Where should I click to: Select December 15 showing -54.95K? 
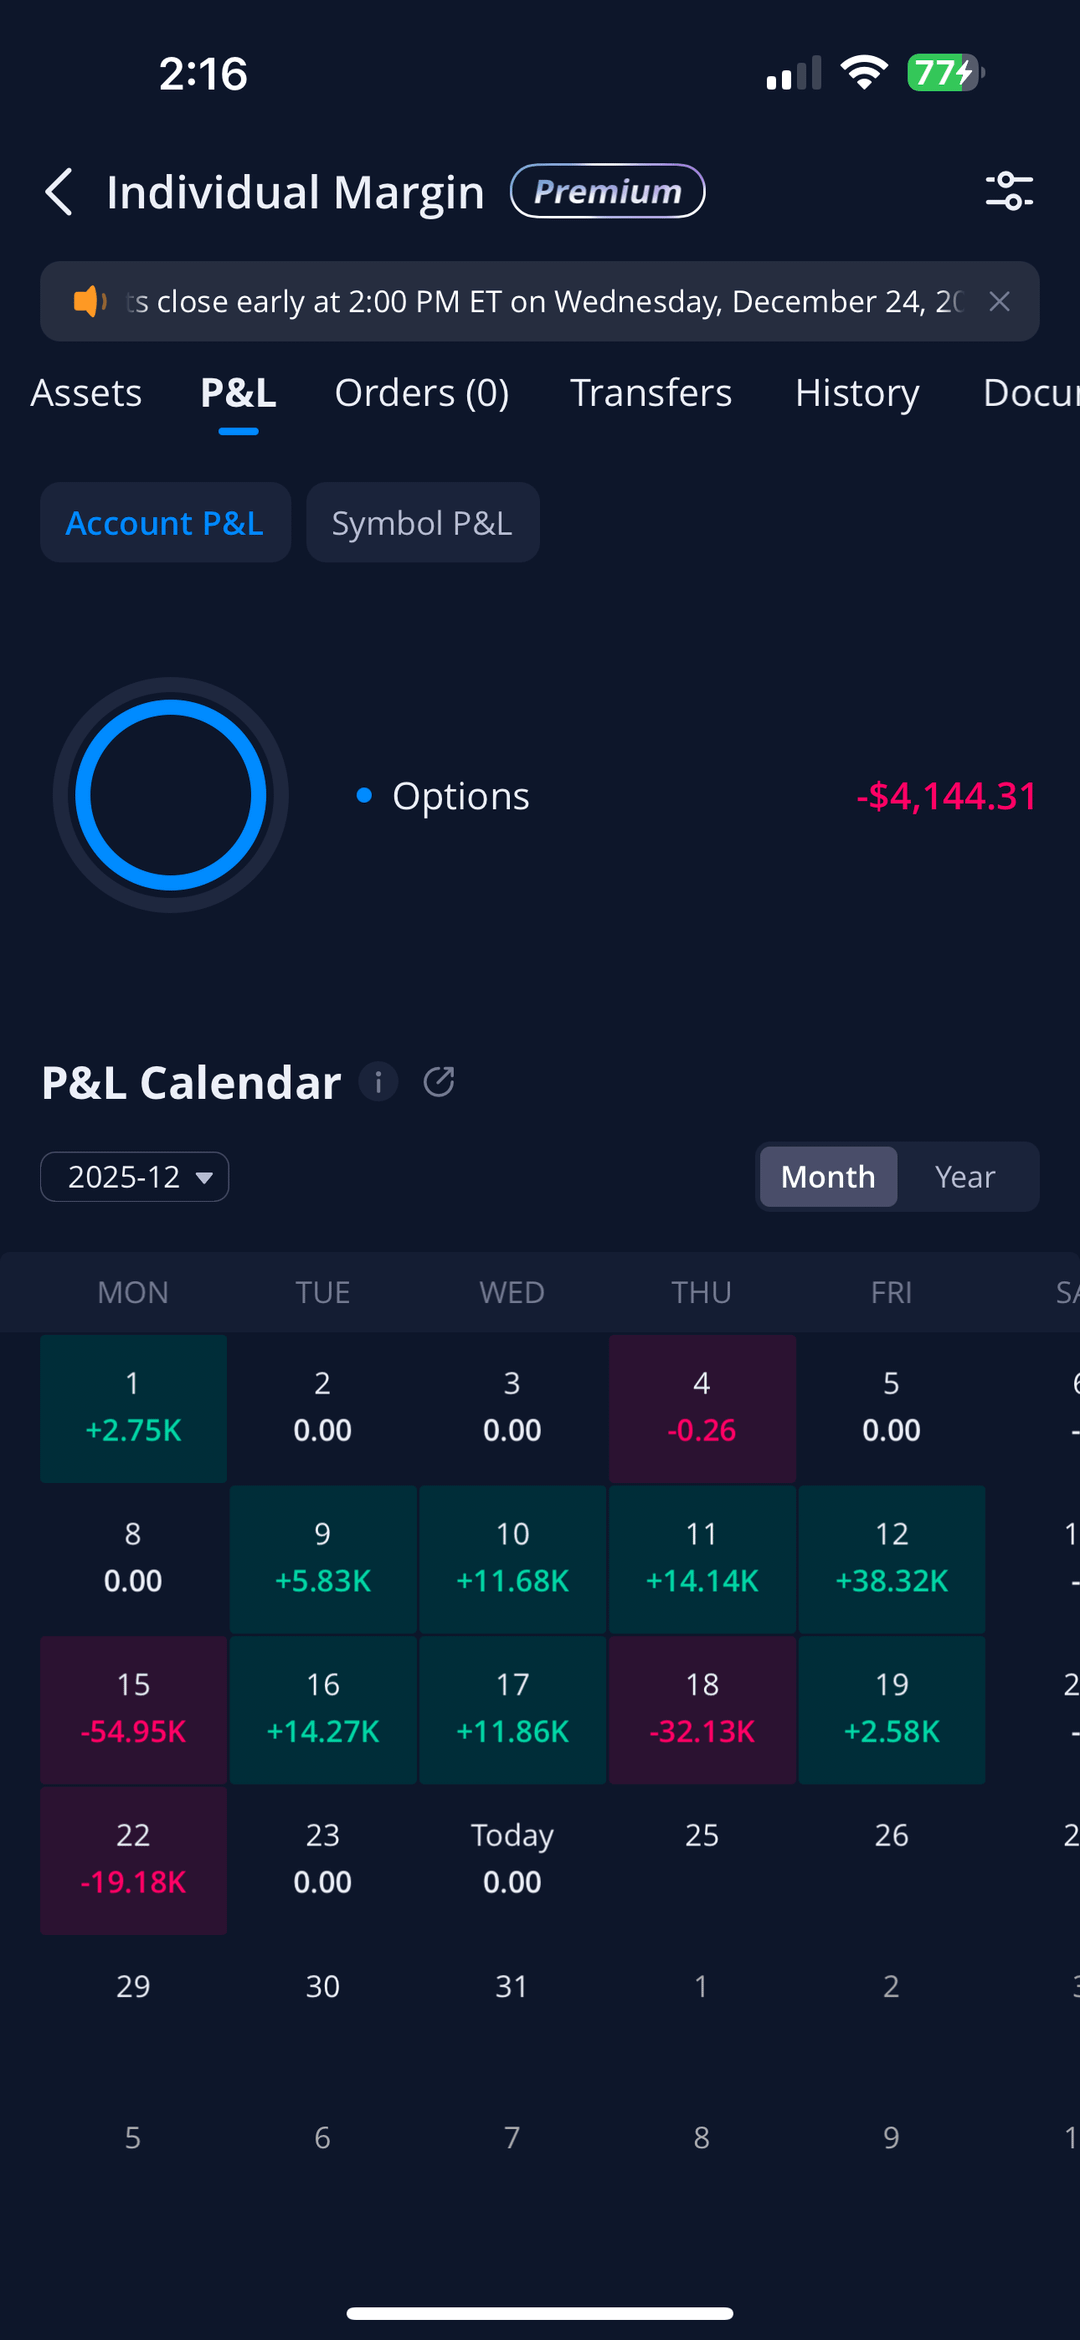pyautogui.click(x=133, y=1709)
